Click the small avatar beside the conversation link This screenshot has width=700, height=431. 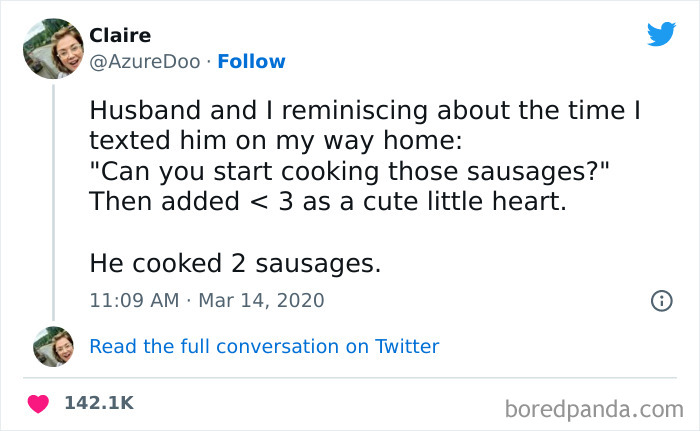[x=54, y=346]
